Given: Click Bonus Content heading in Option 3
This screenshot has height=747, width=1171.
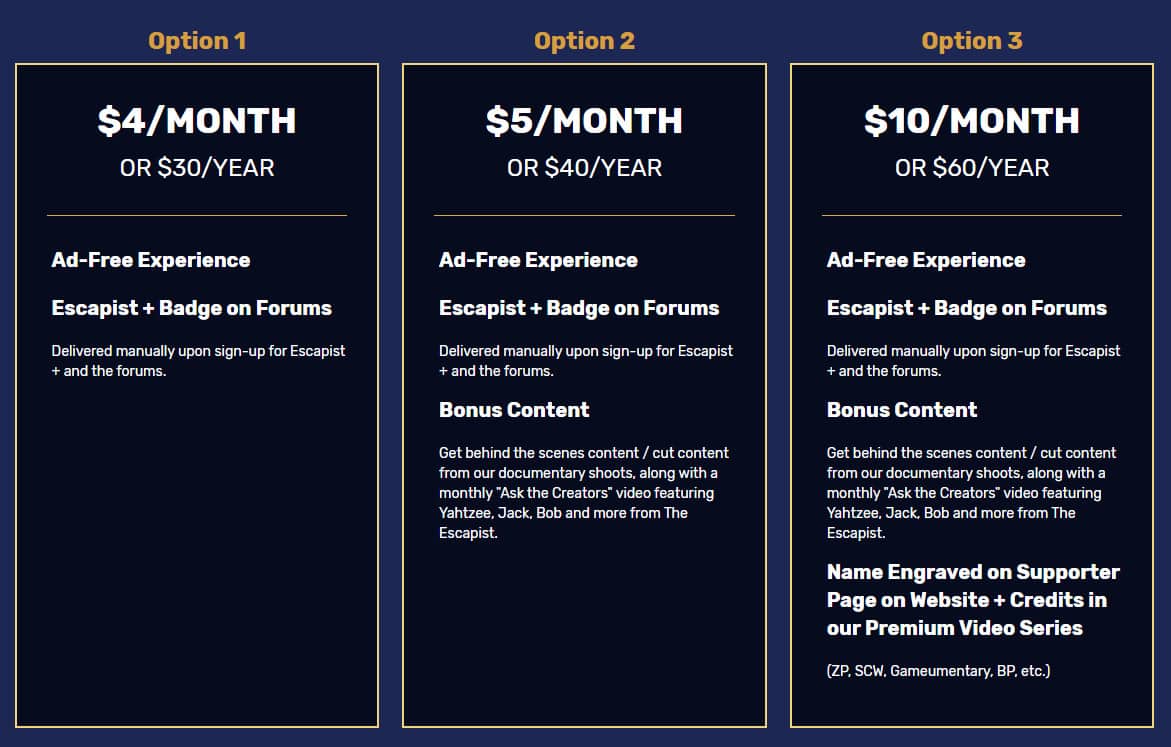Looking at the screenshot, I should coord(902,410).
